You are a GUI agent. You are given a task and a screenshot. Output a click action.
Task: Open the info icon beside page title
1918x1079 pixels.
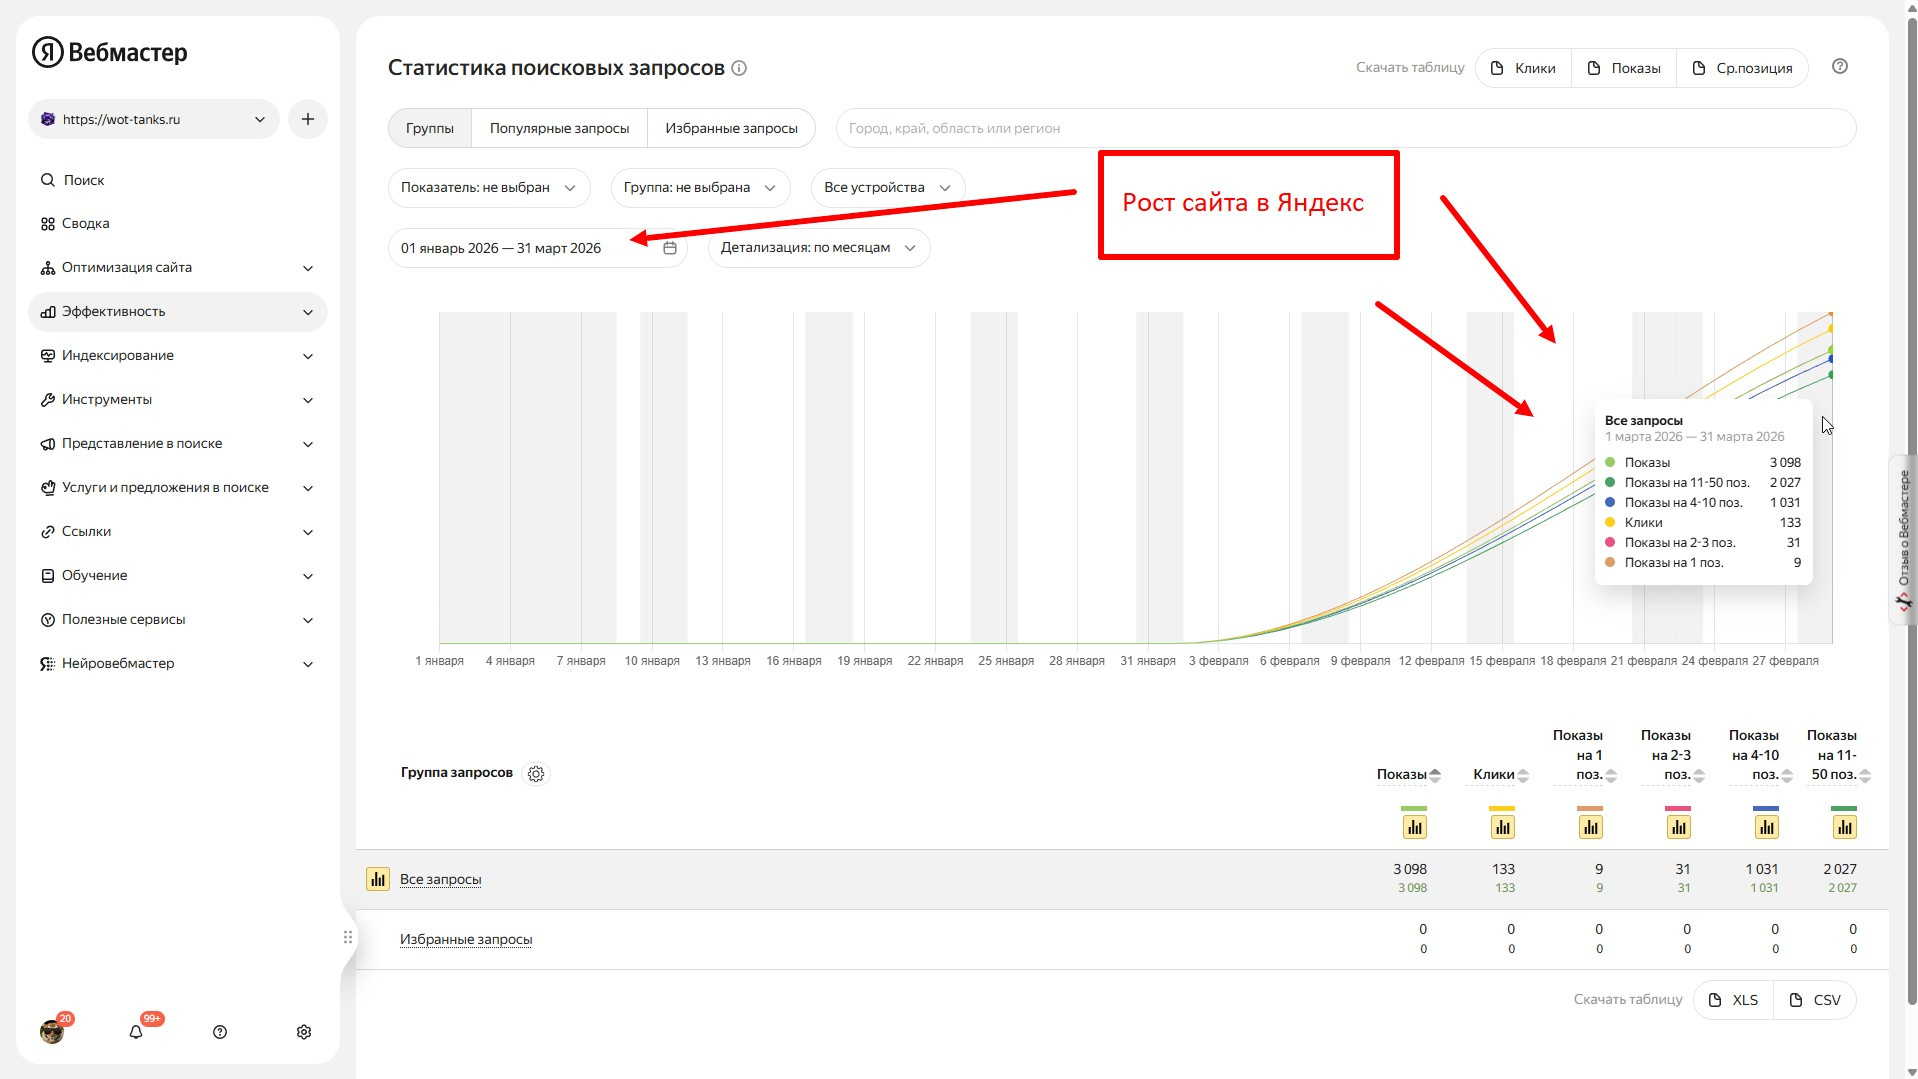[739, 68]
